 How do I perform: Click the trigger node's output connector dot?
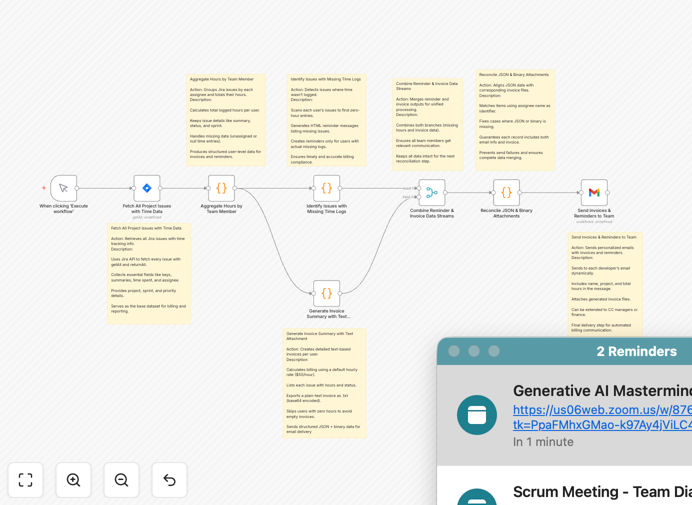pos(77,188)
